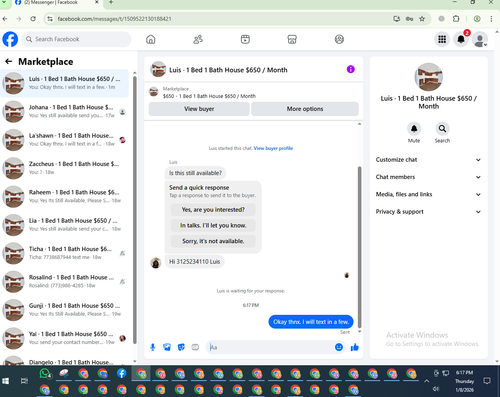Click the purple conversation information icon

[x=351, y=69]
